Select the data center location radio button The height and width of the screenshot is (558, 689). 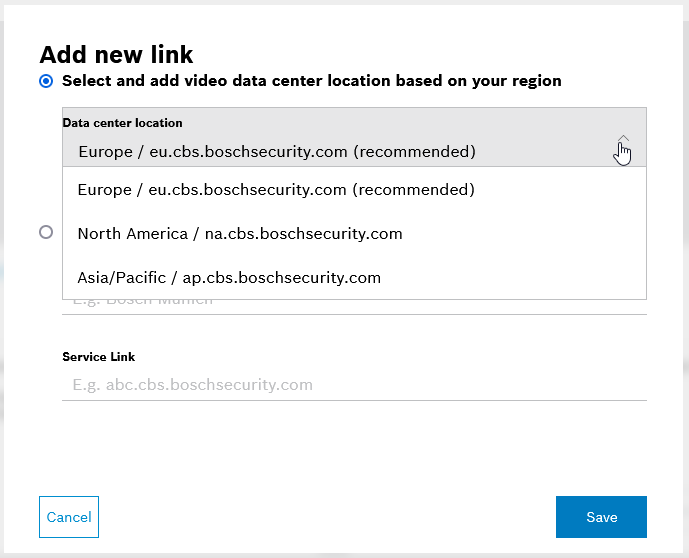click(x=46, y=81)
